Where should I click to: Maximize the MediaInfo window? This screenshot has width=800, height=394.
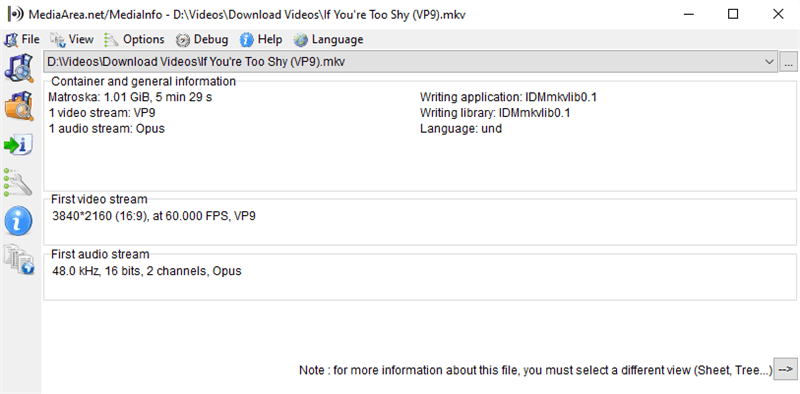733,14
